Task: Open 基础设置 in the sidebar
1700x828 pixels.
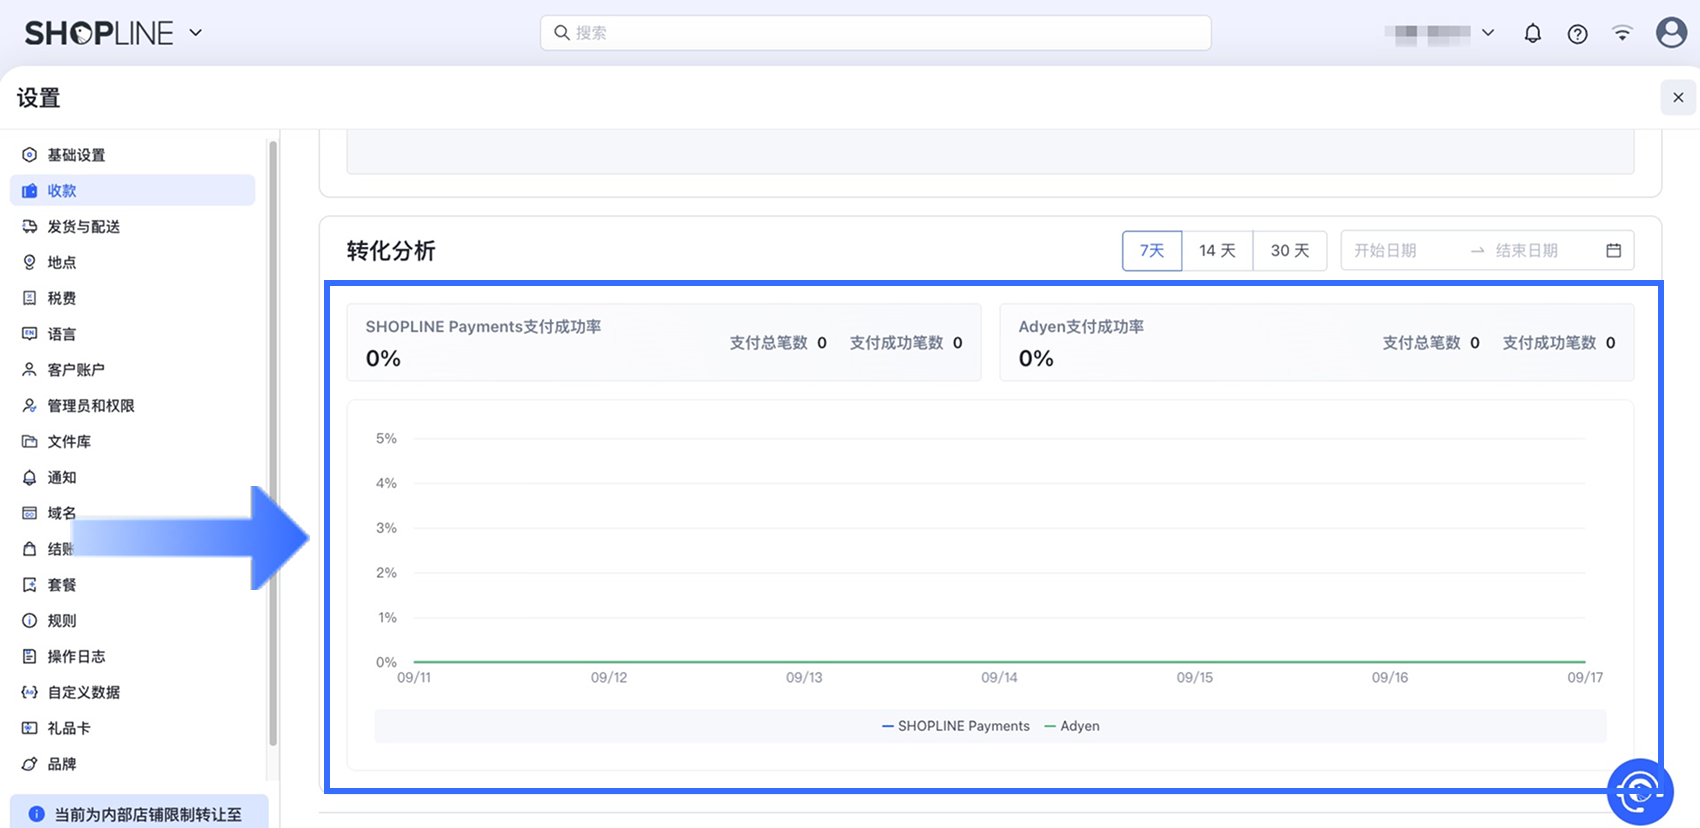Action: (76, 155)
